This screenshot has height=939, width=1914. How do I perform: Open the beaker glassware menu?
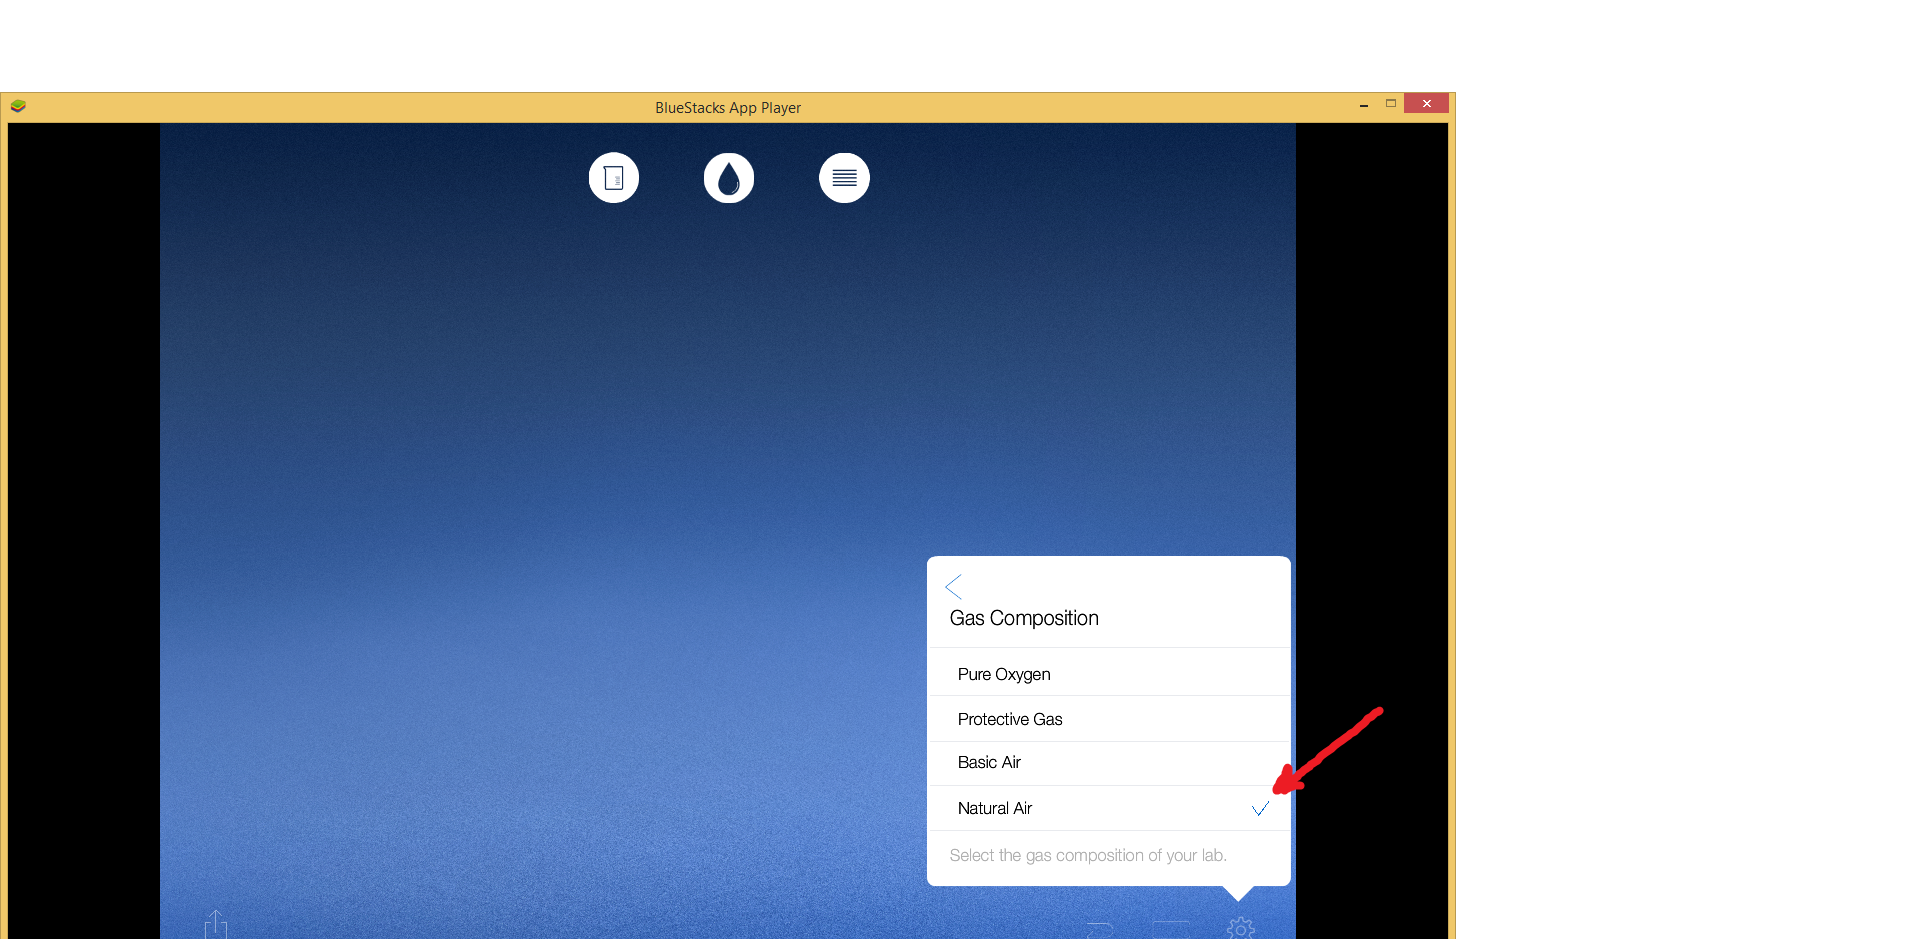point(613,178)
